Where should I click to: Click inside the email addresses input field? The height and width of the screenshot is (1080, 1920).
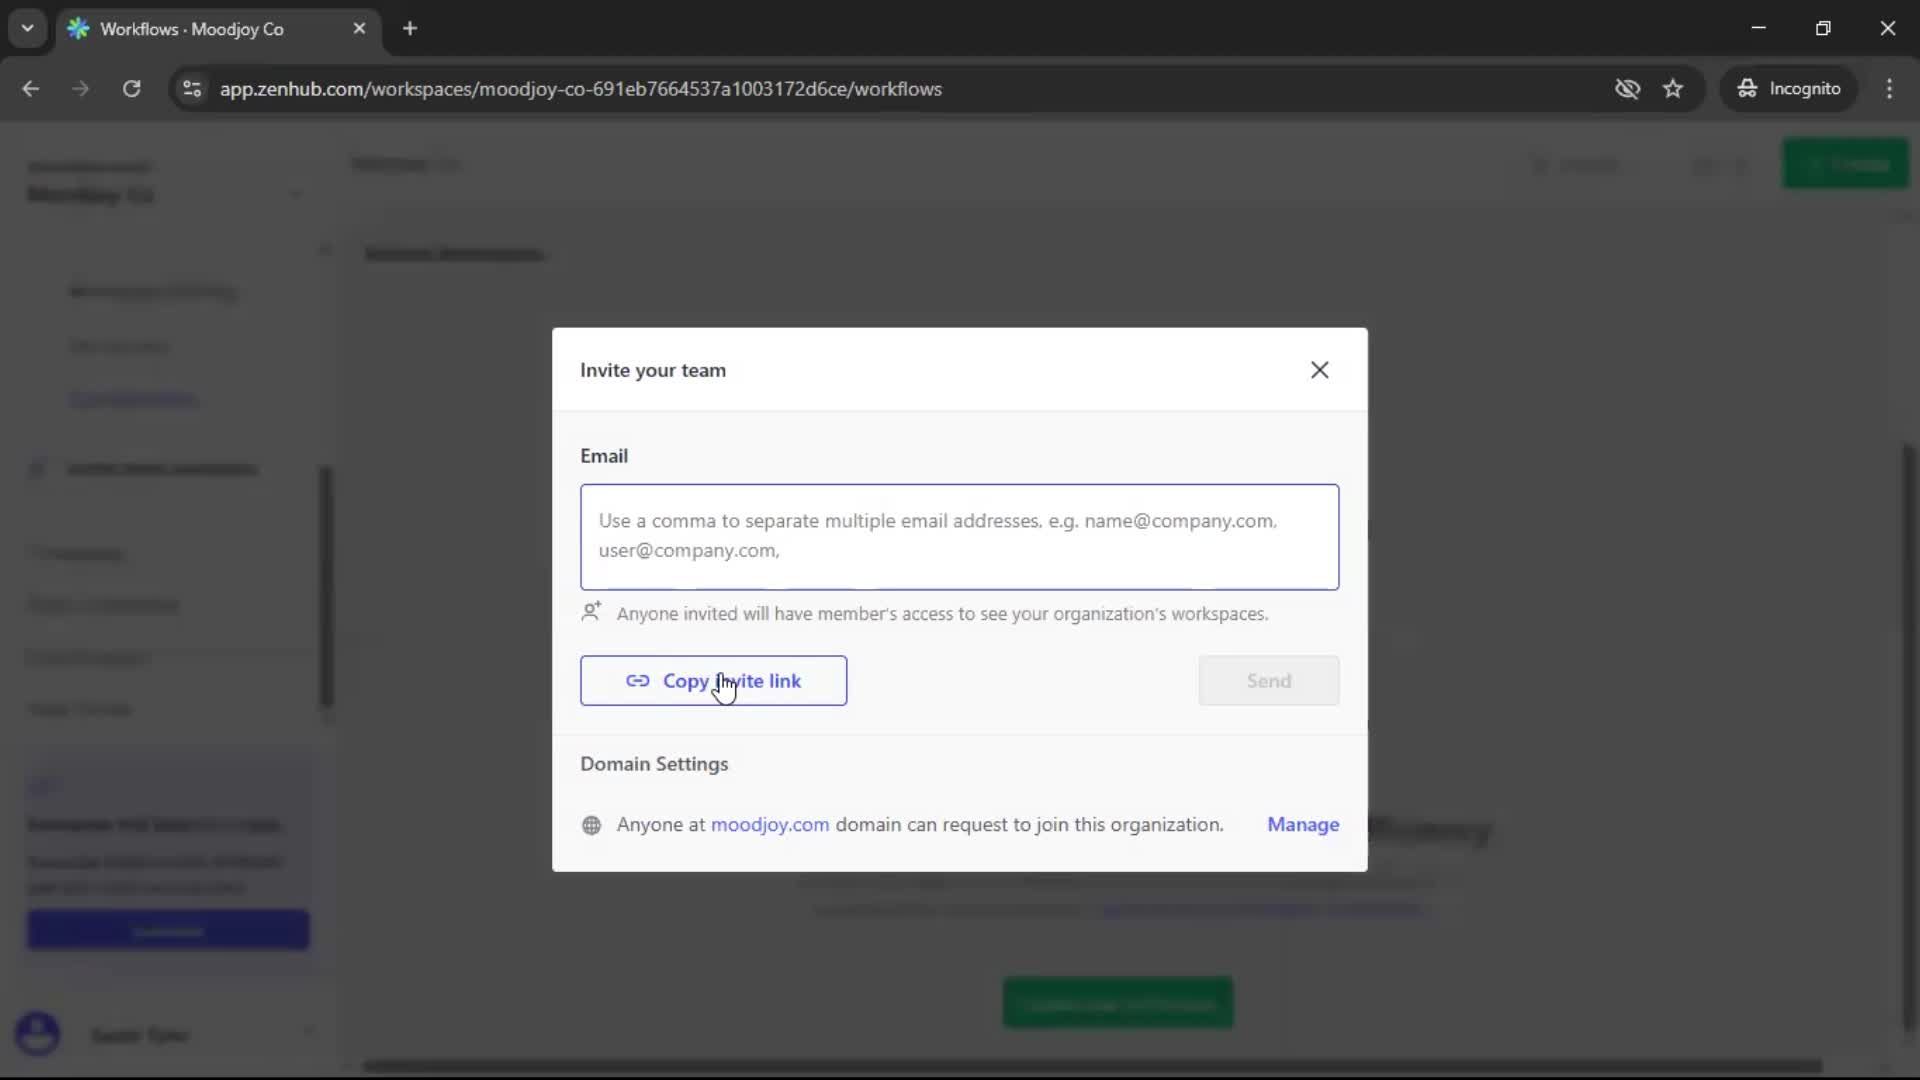(958, 537)
